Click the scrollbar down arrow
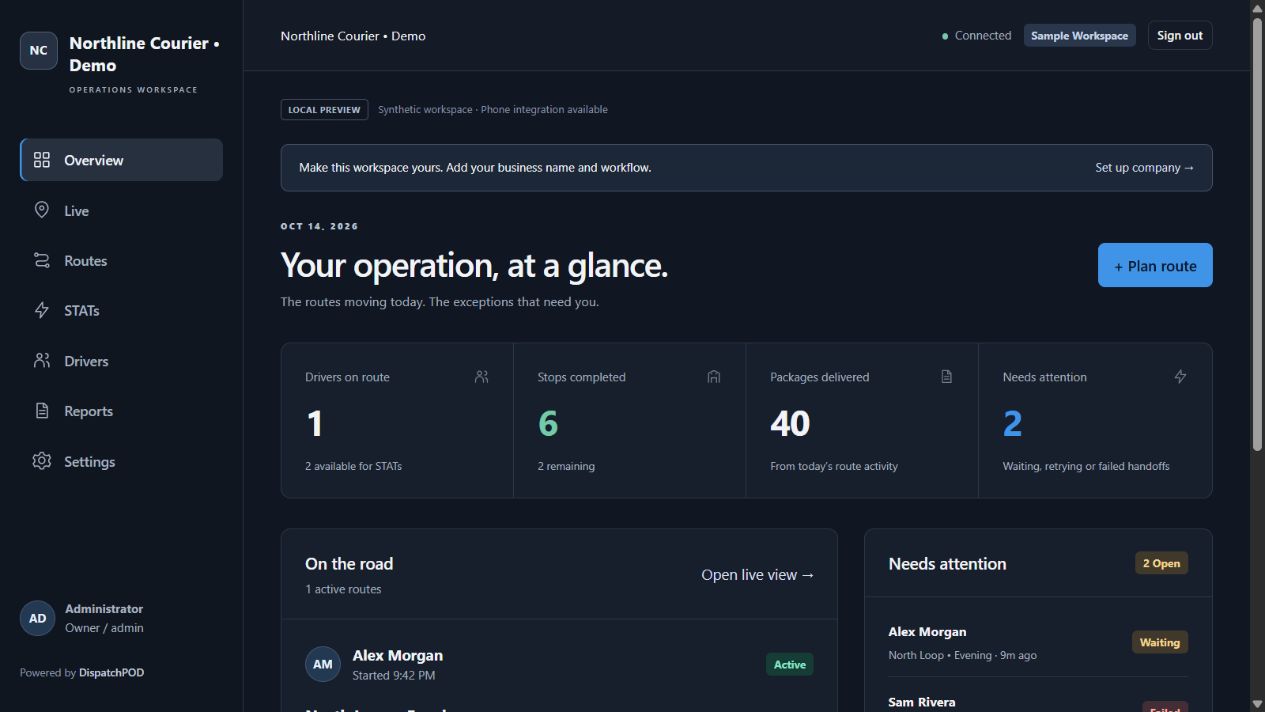The image size is (1265, 712). 1257,704
